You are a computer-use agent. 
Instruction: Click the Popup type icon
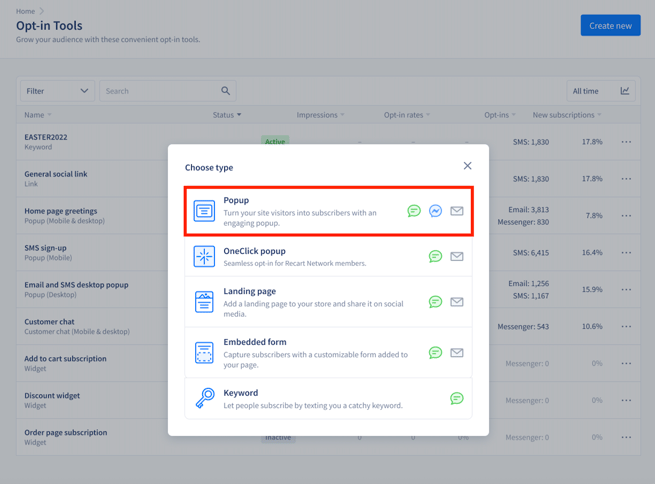(x=204, y=211)
